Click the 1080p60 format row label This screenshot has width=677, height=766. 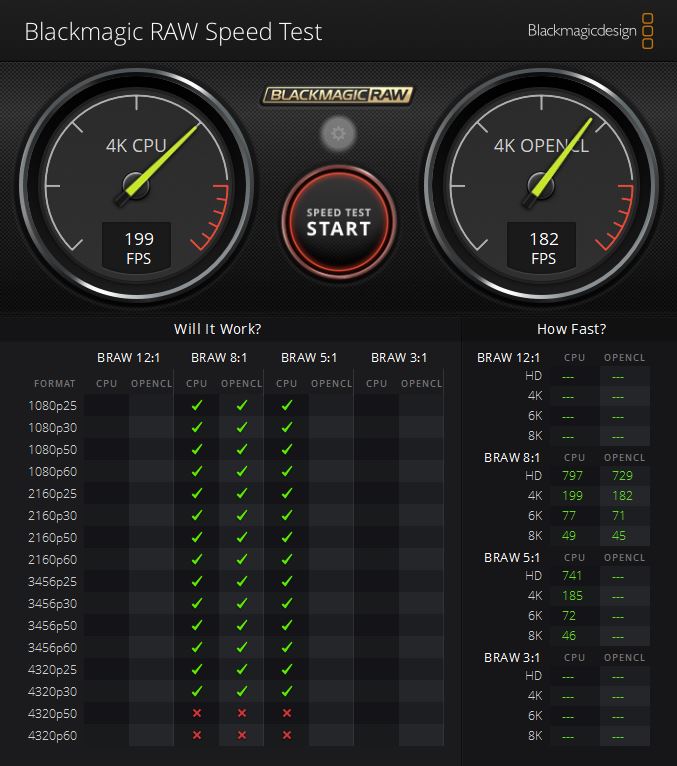pyautogui.click(x=53, y=471)
